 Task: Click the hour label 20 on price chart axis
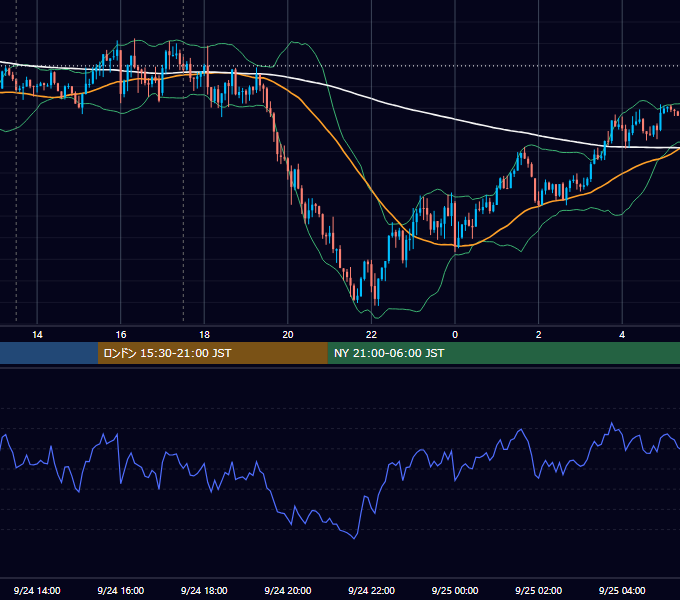(288, 335)
